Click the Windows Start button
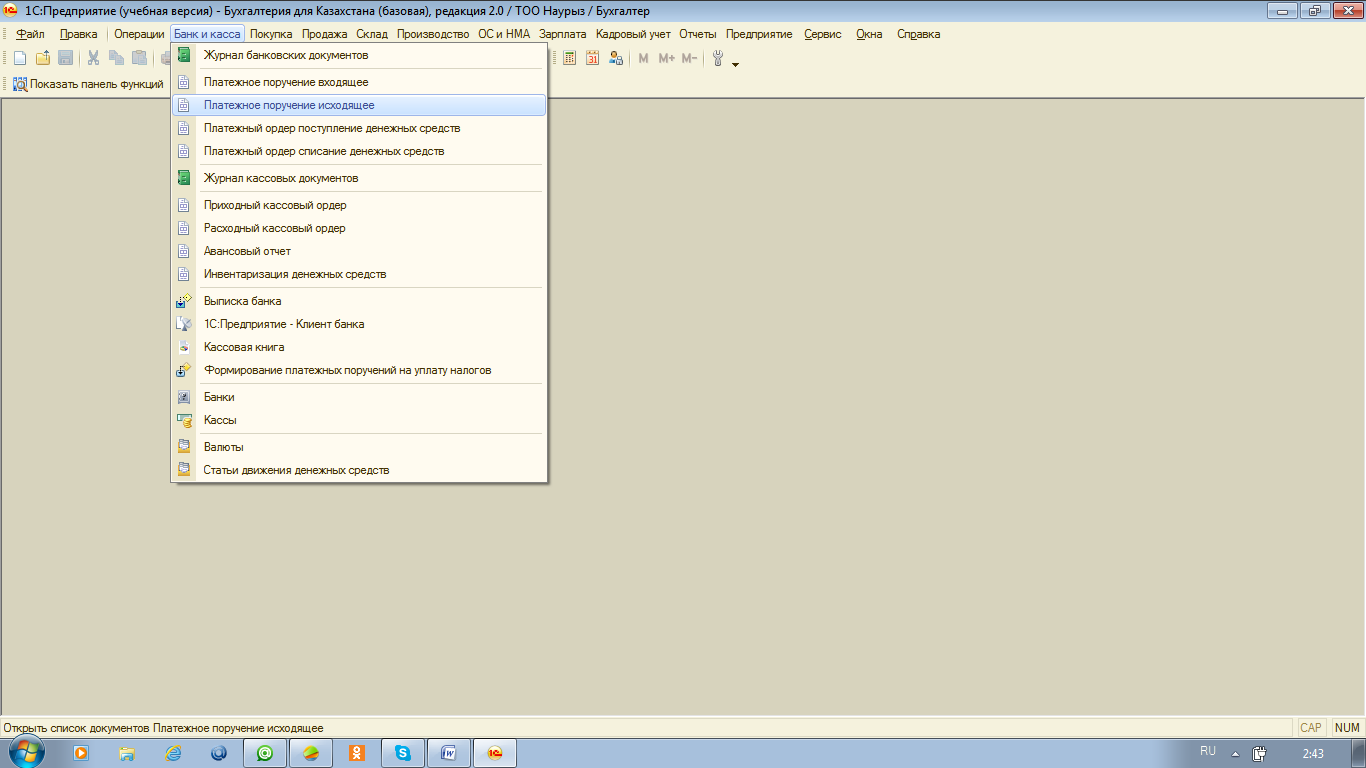This screenshot has height=768, width=1366. (x=27, y=752)
